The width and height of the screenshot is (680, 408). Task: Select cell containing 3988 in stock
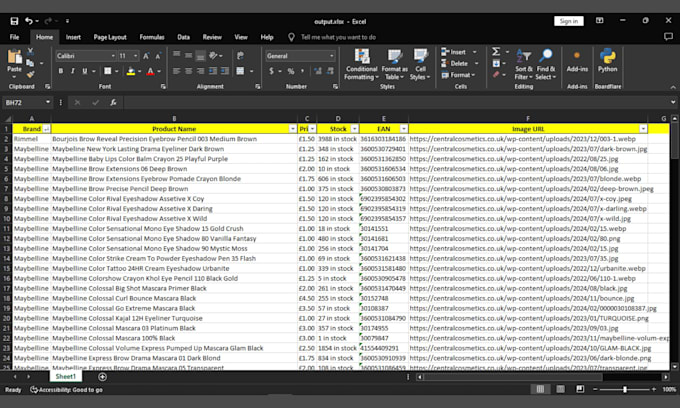338,139
